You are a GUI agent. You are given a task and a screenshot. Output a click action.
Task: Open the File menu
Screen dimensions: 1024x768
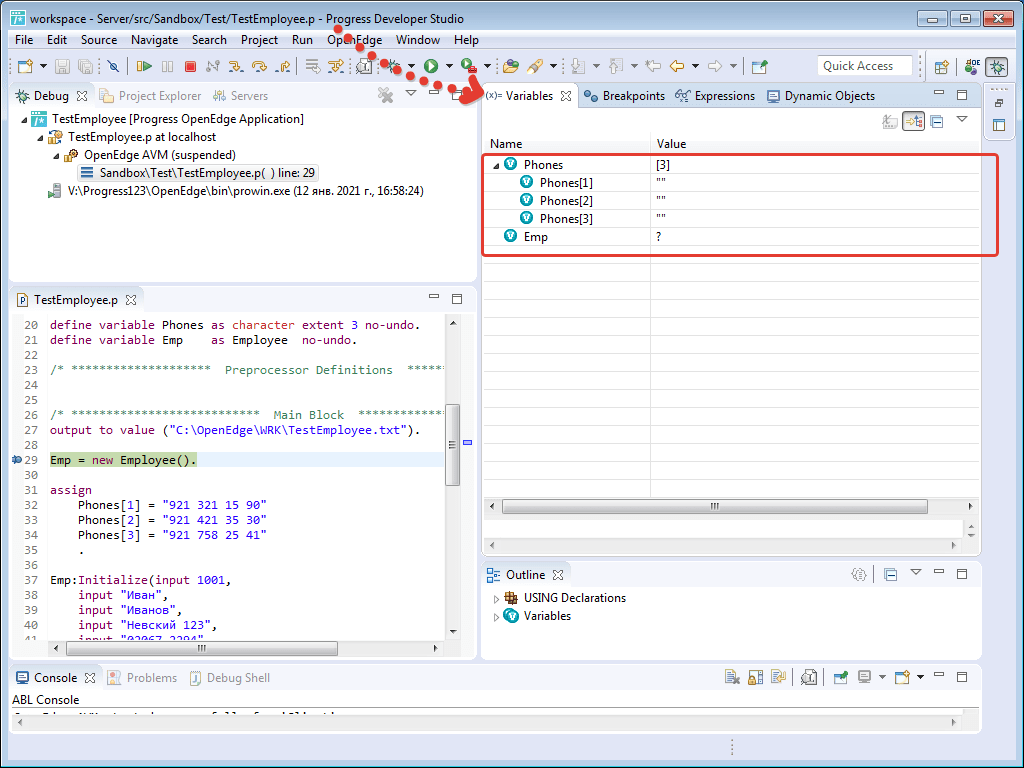pyautogui.click(x=24, y=40)
